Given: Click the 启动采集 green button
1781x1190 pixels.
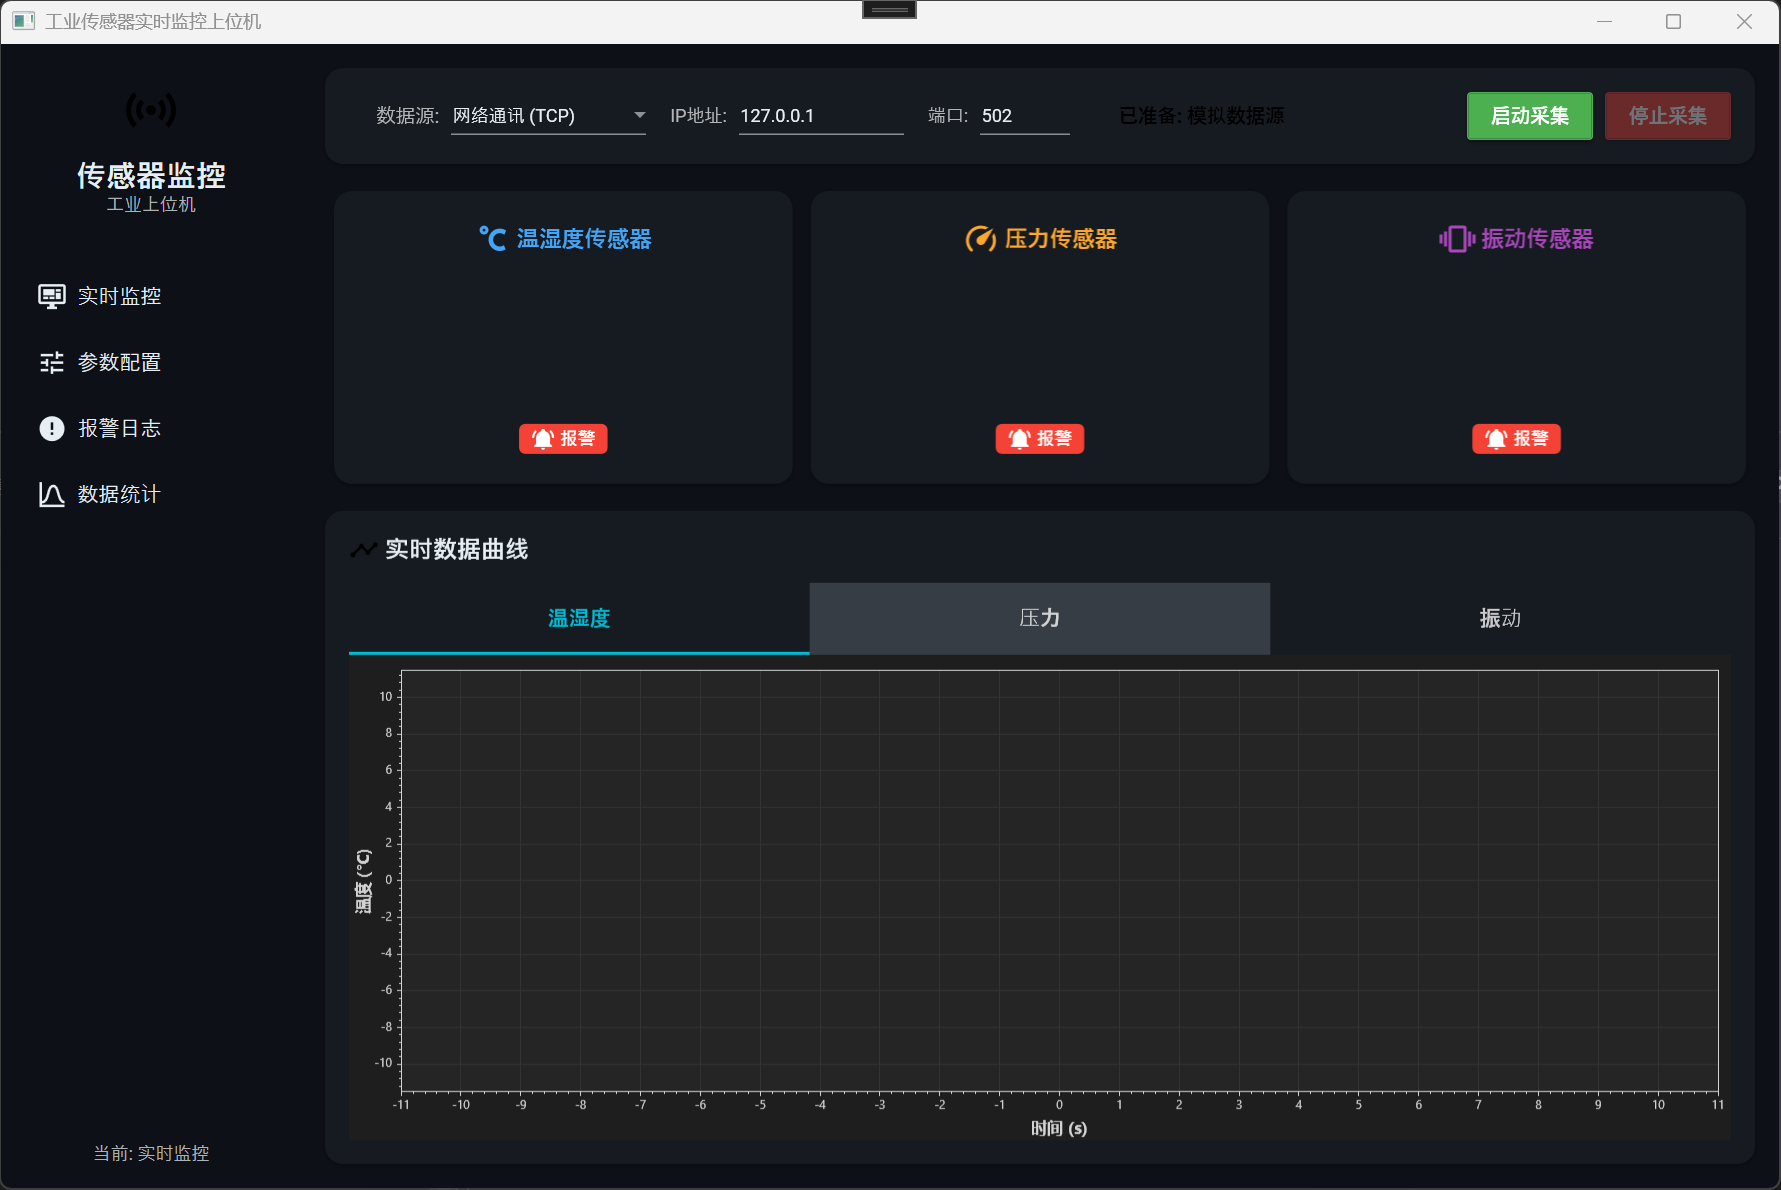Looking at the screenshot, I should pos(1530,116).
